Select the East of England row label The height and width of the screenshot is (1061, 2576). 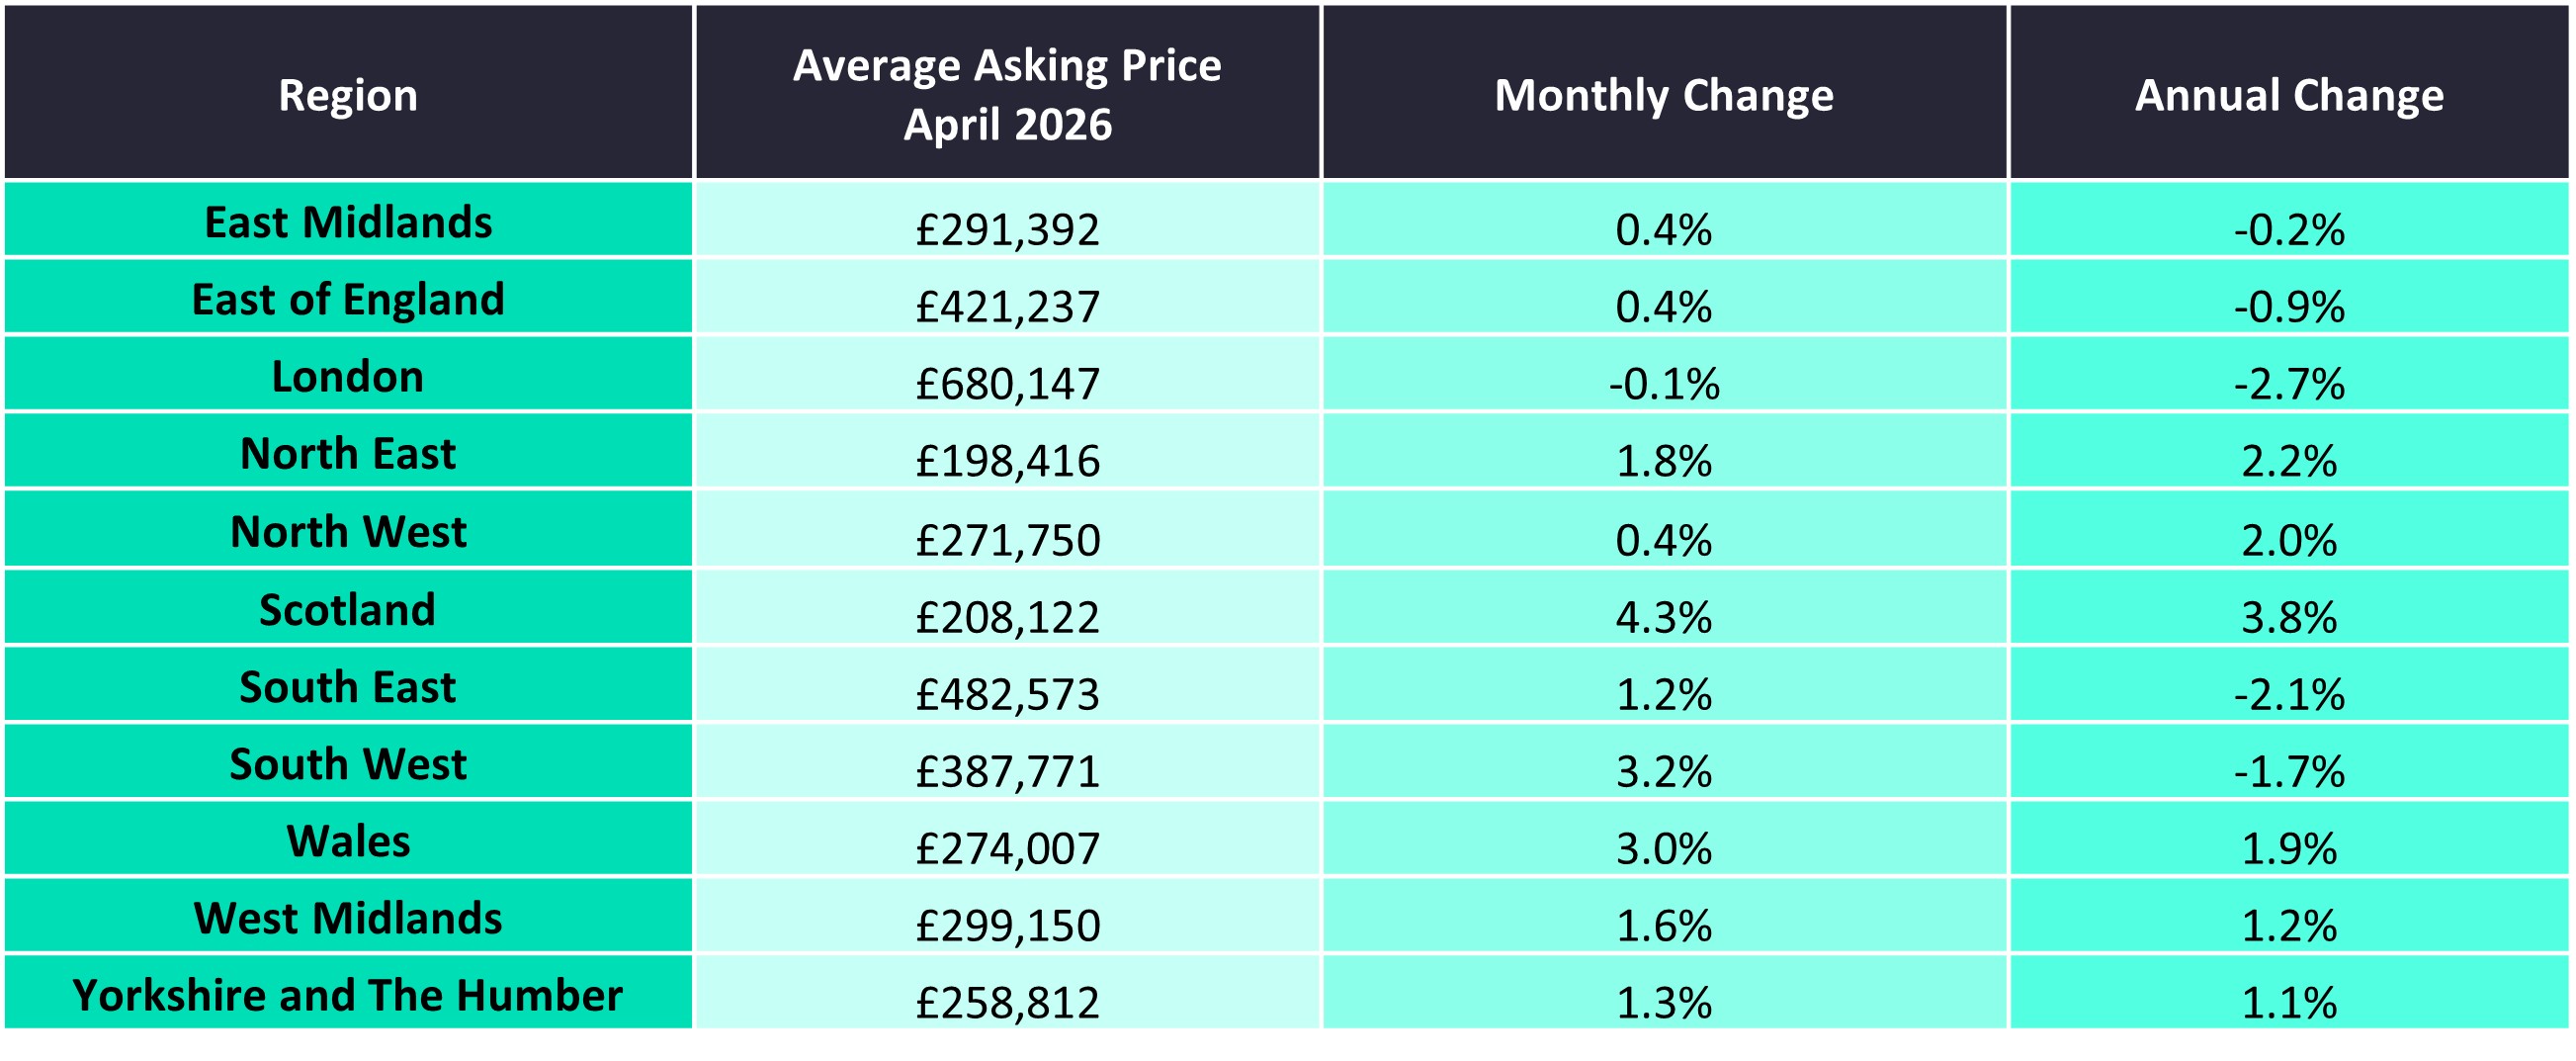coord(348,299)
